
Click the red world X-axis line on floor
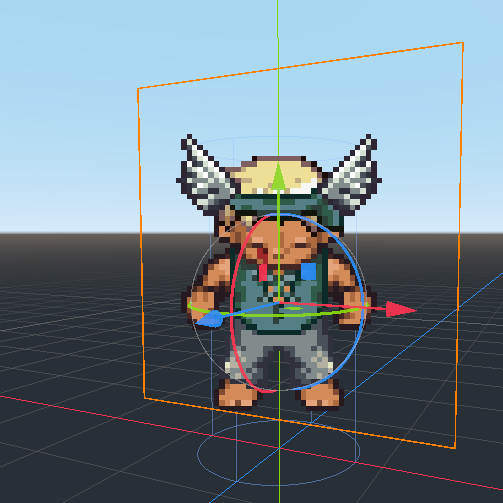pos(100,413)
